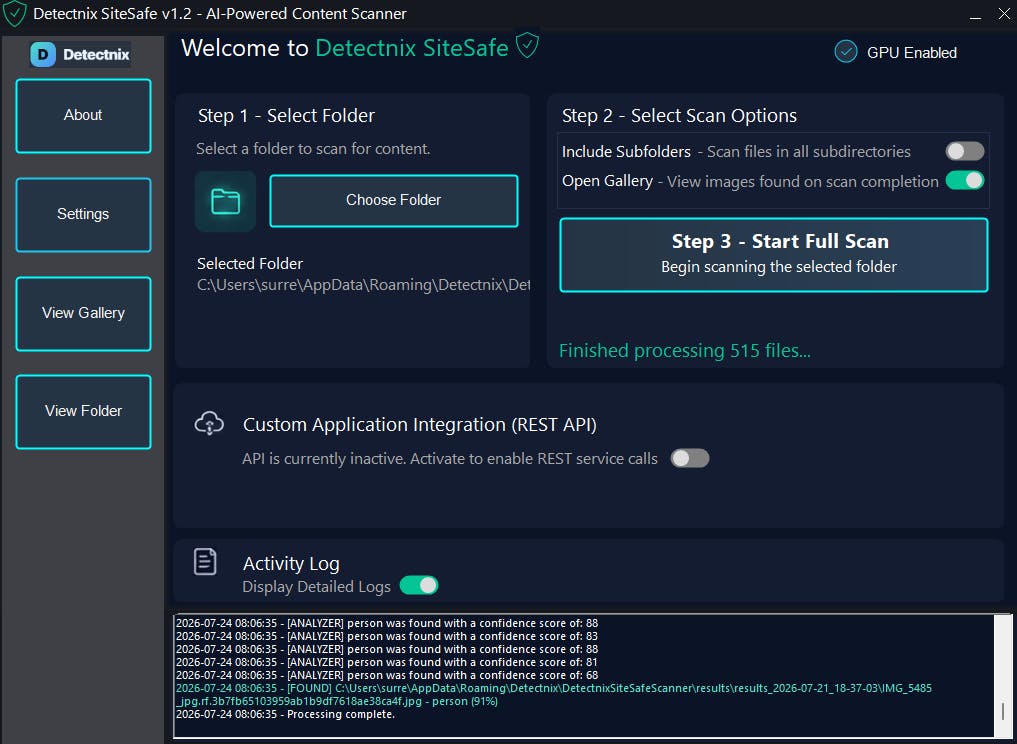This screenshot has height=744, width=1017.
Task: Click 'Custom Application Integration (REST API)' heading
Action: 420,424
